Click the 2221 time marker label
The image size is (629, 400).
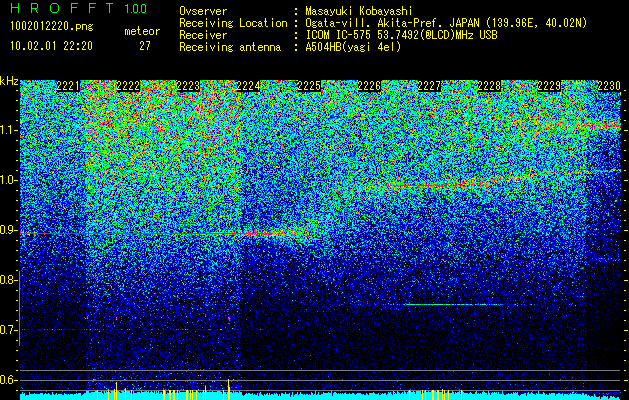(68, 86)
